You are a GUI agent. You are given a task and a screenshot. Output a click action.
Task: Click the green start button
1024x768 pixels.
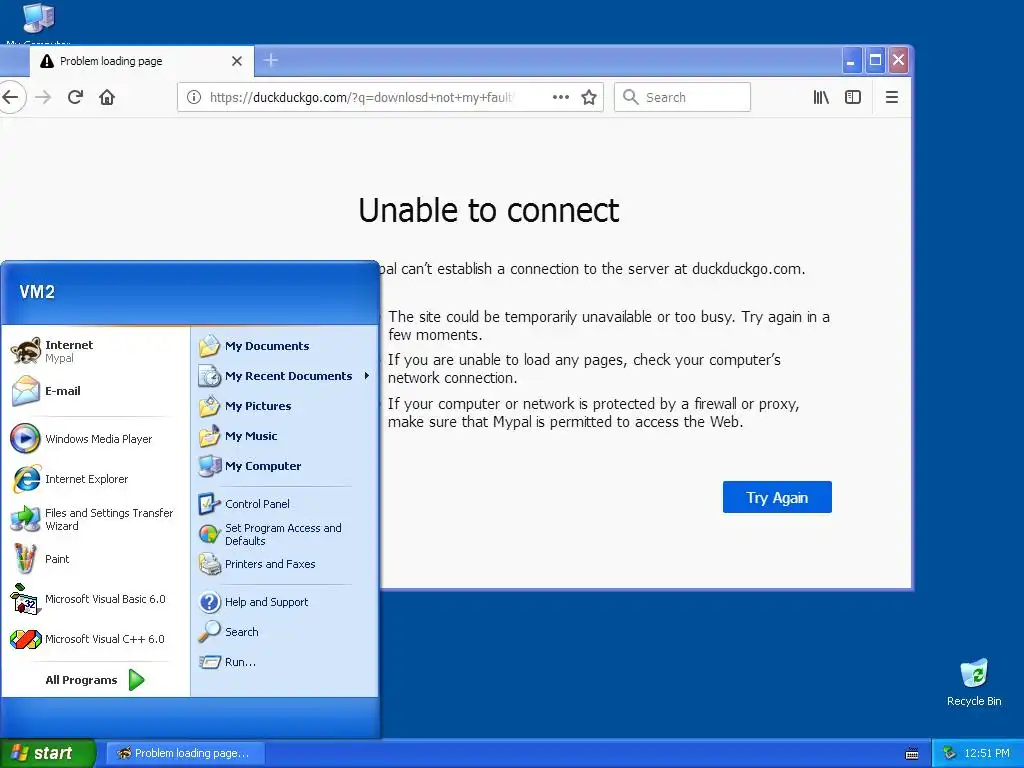pos(47,753)
